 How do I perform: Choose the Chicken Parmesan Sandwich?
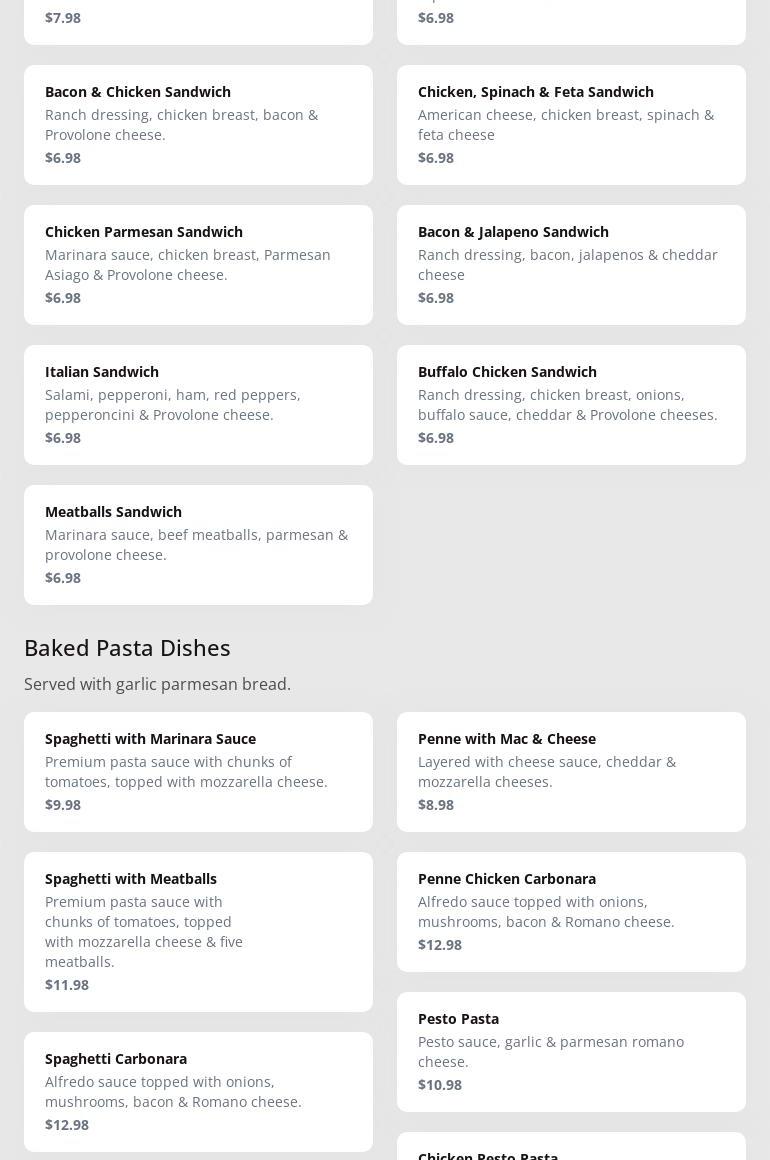(198, 264)
